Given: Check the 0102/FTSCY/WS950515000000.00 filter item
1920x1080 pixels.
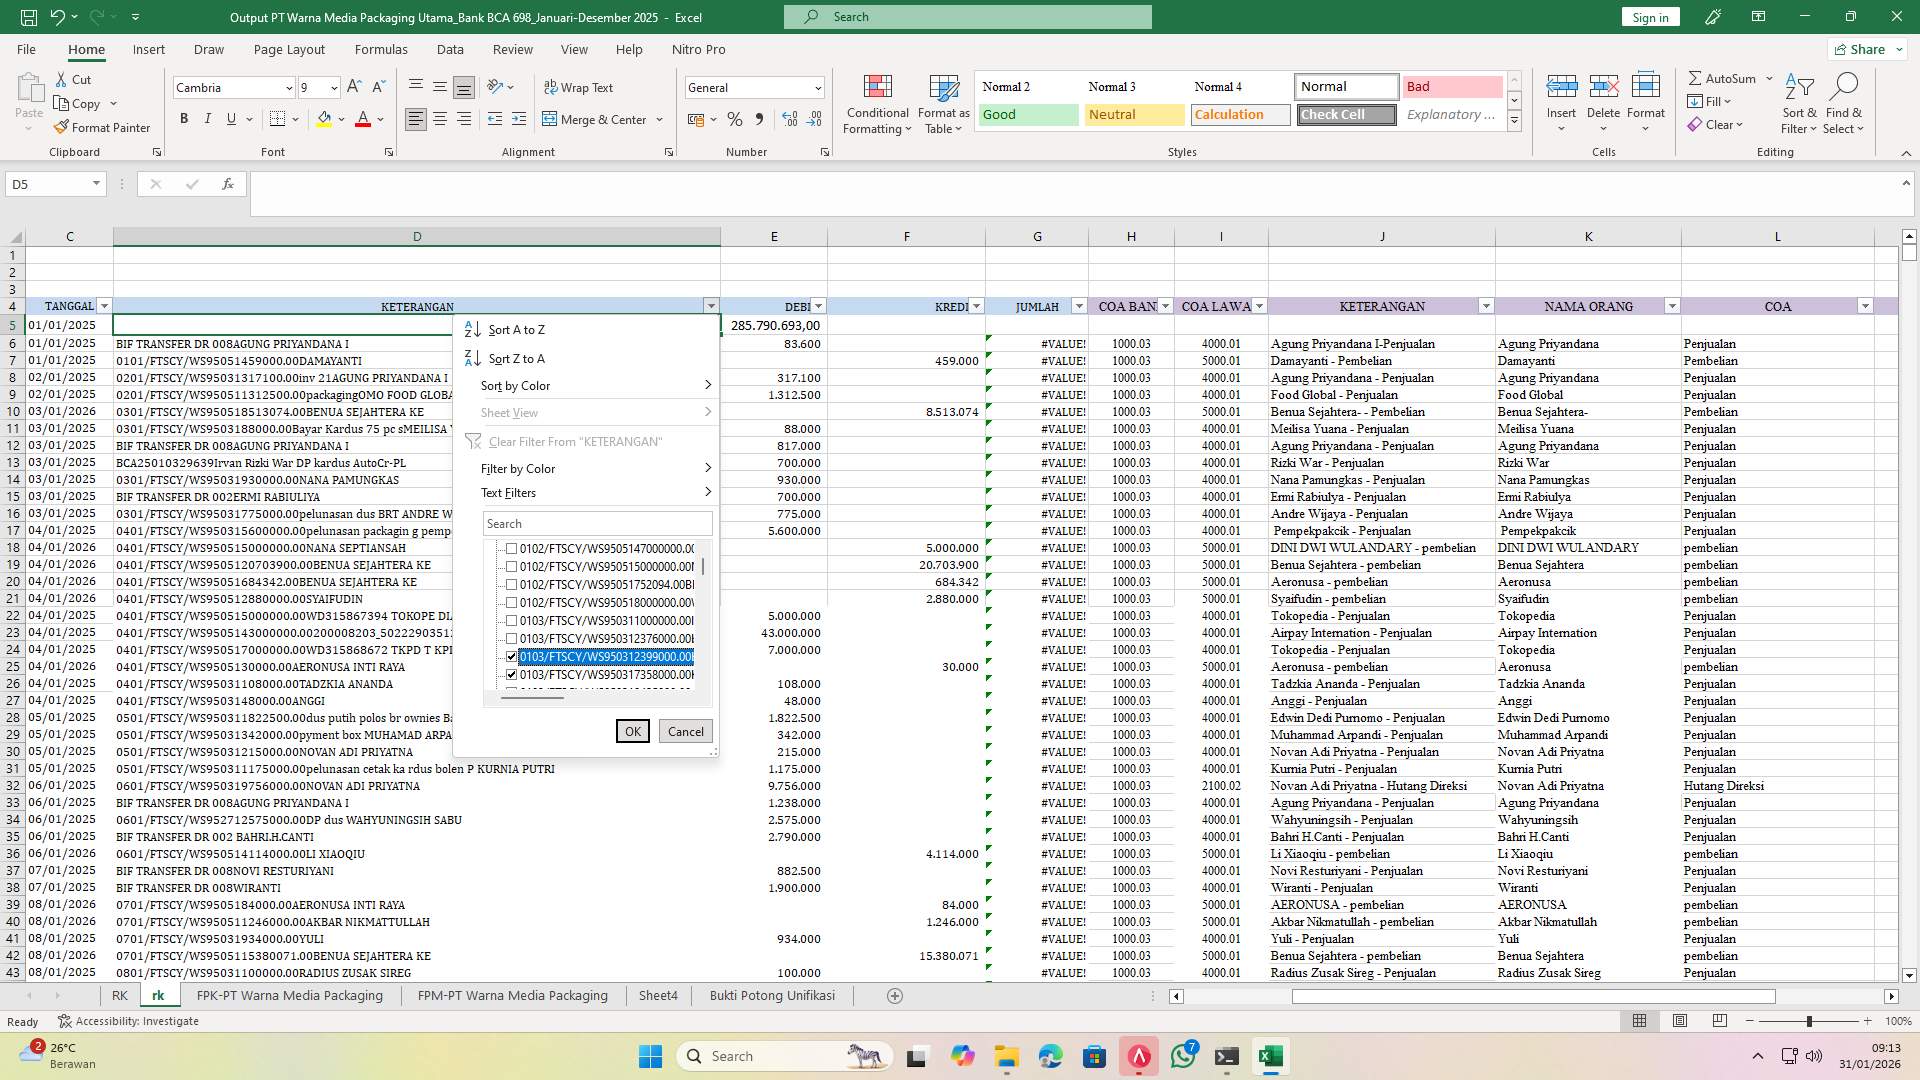Looking at the screenshot, I should [512, 566].
